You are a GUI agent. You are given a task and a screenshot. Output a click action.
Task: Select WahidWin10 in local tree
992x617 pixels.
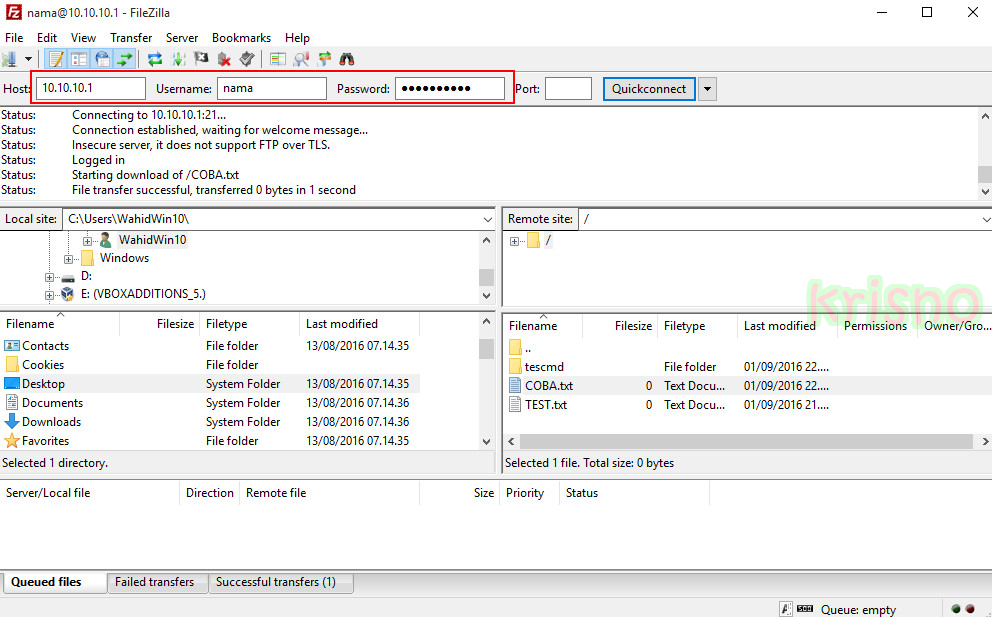152,240
